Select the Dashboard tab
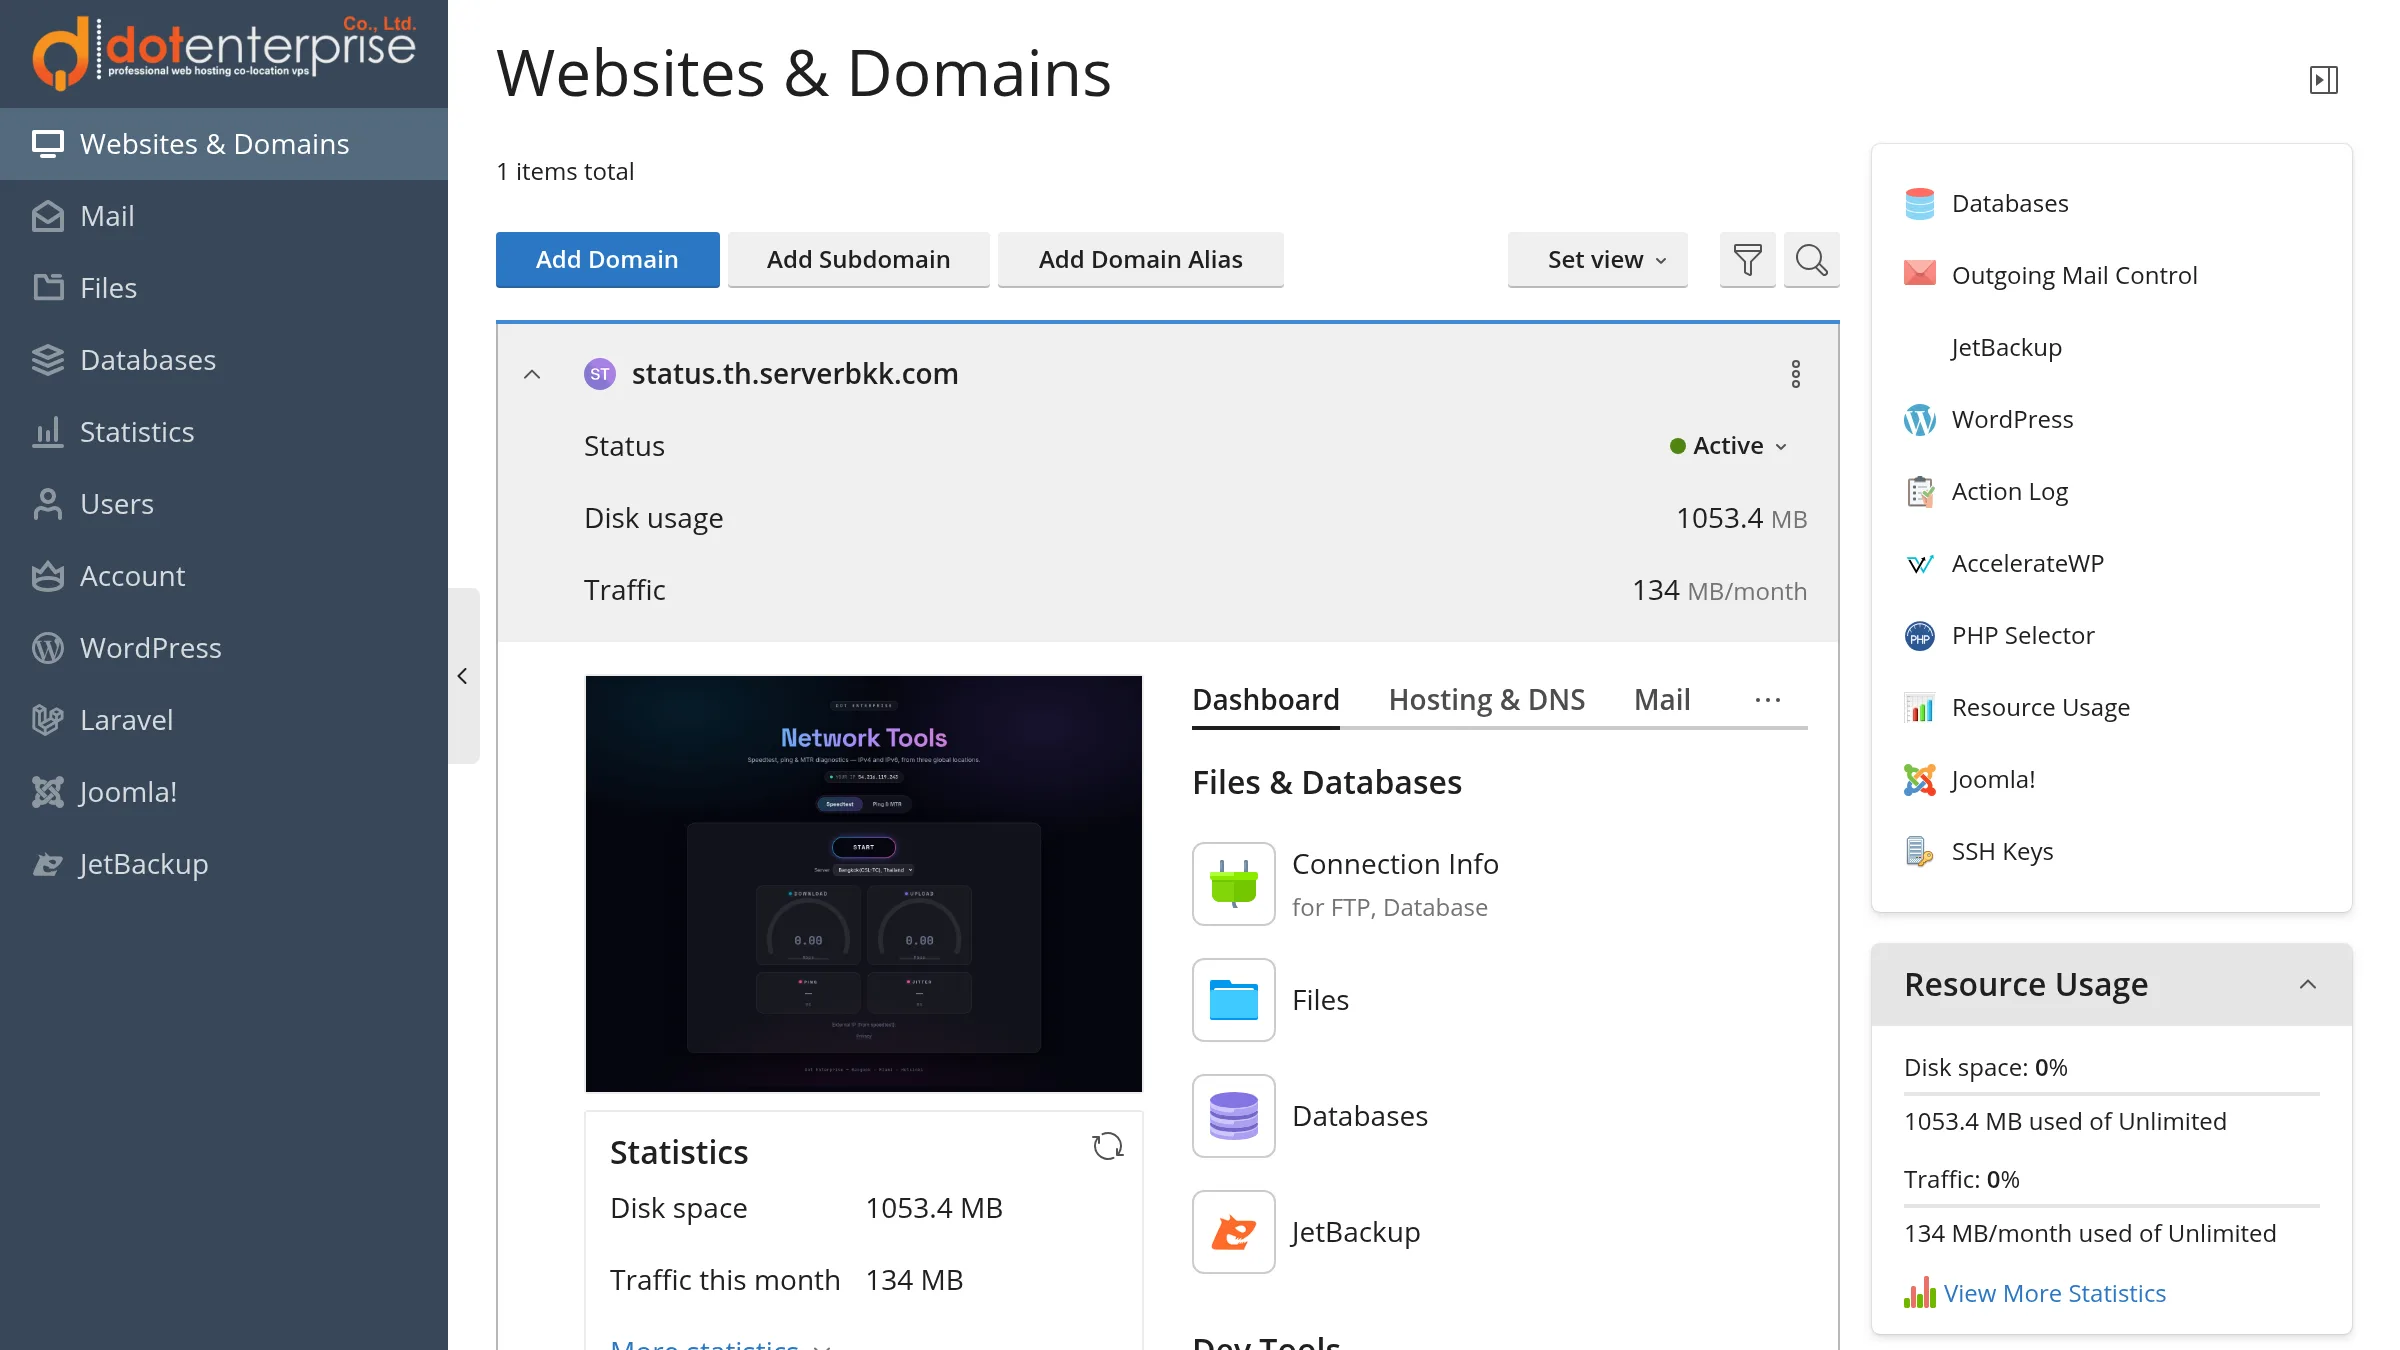Viewport: 2400px width, 1350px height. (x=1266, y=700)
